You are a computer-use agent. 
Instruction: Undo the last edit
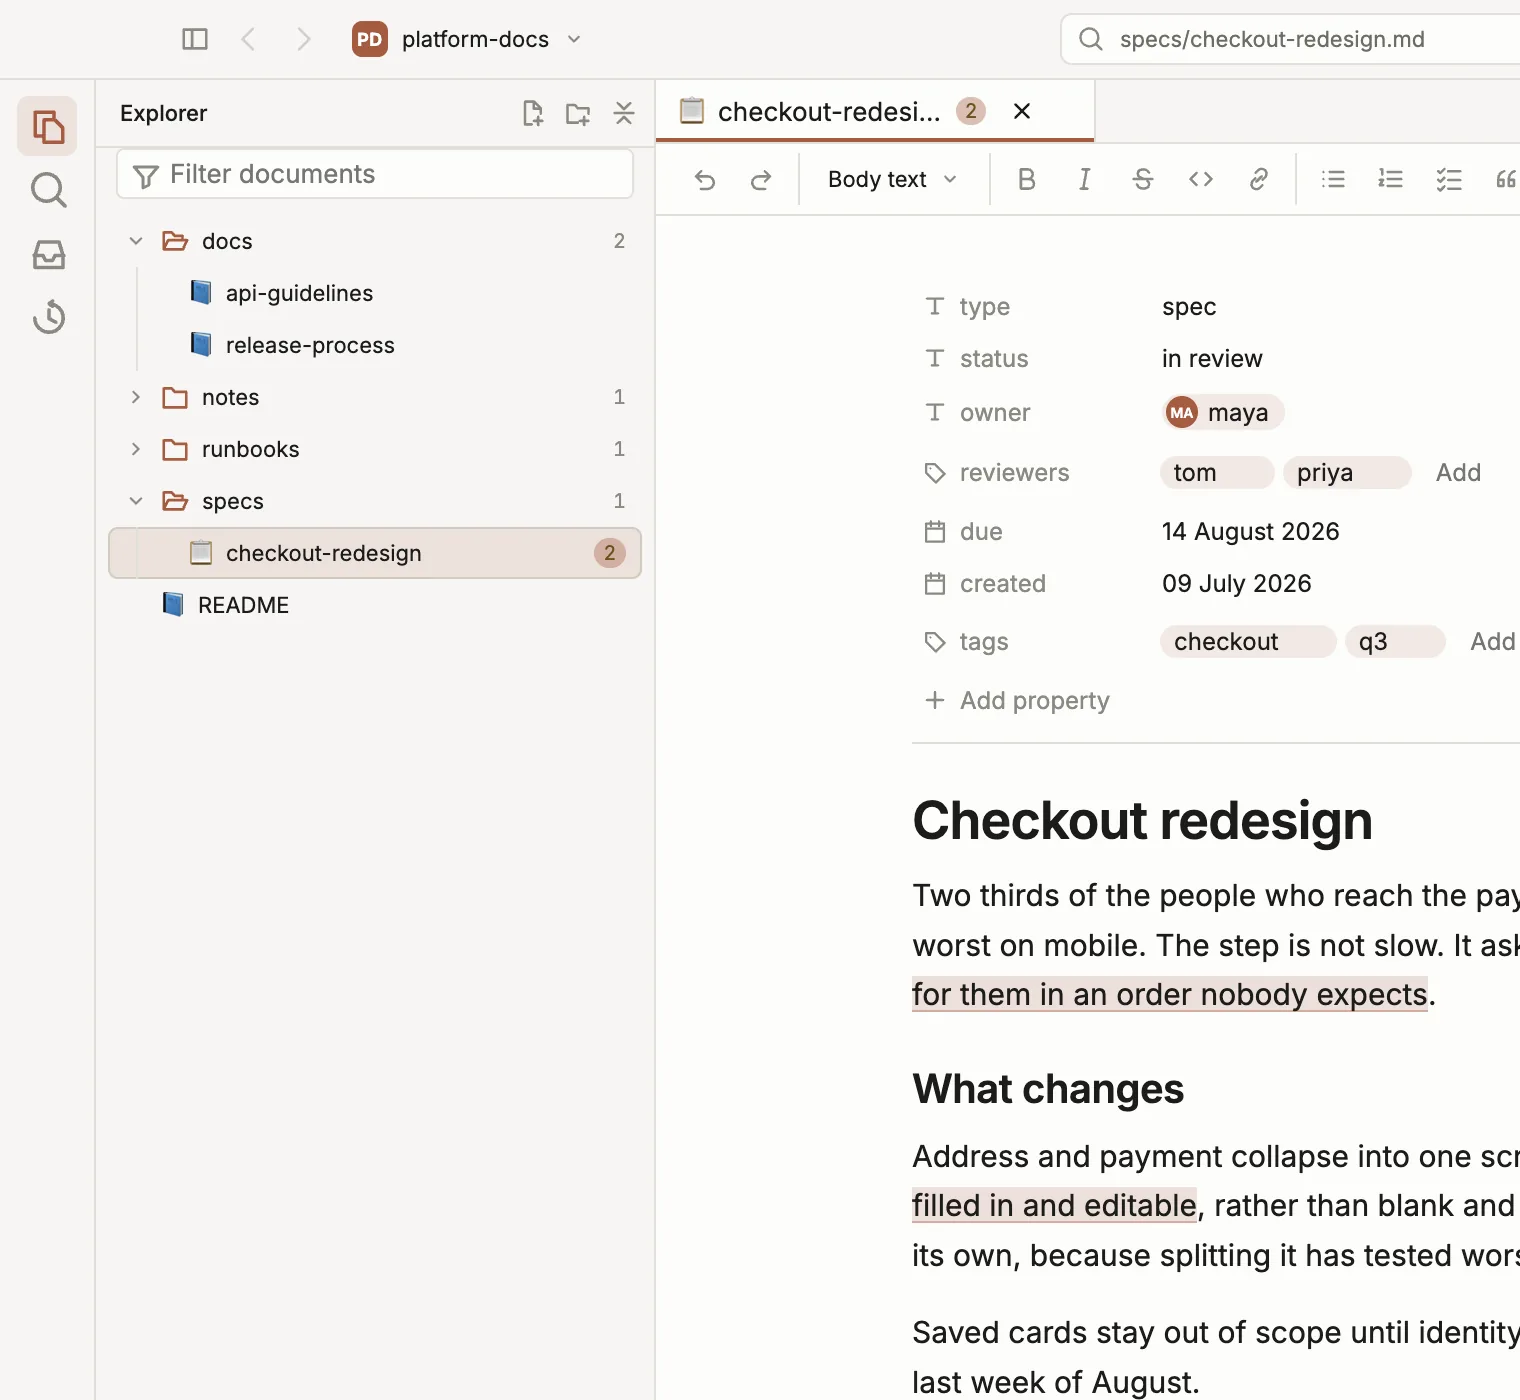pyautogui.click(x=705, y=179)
